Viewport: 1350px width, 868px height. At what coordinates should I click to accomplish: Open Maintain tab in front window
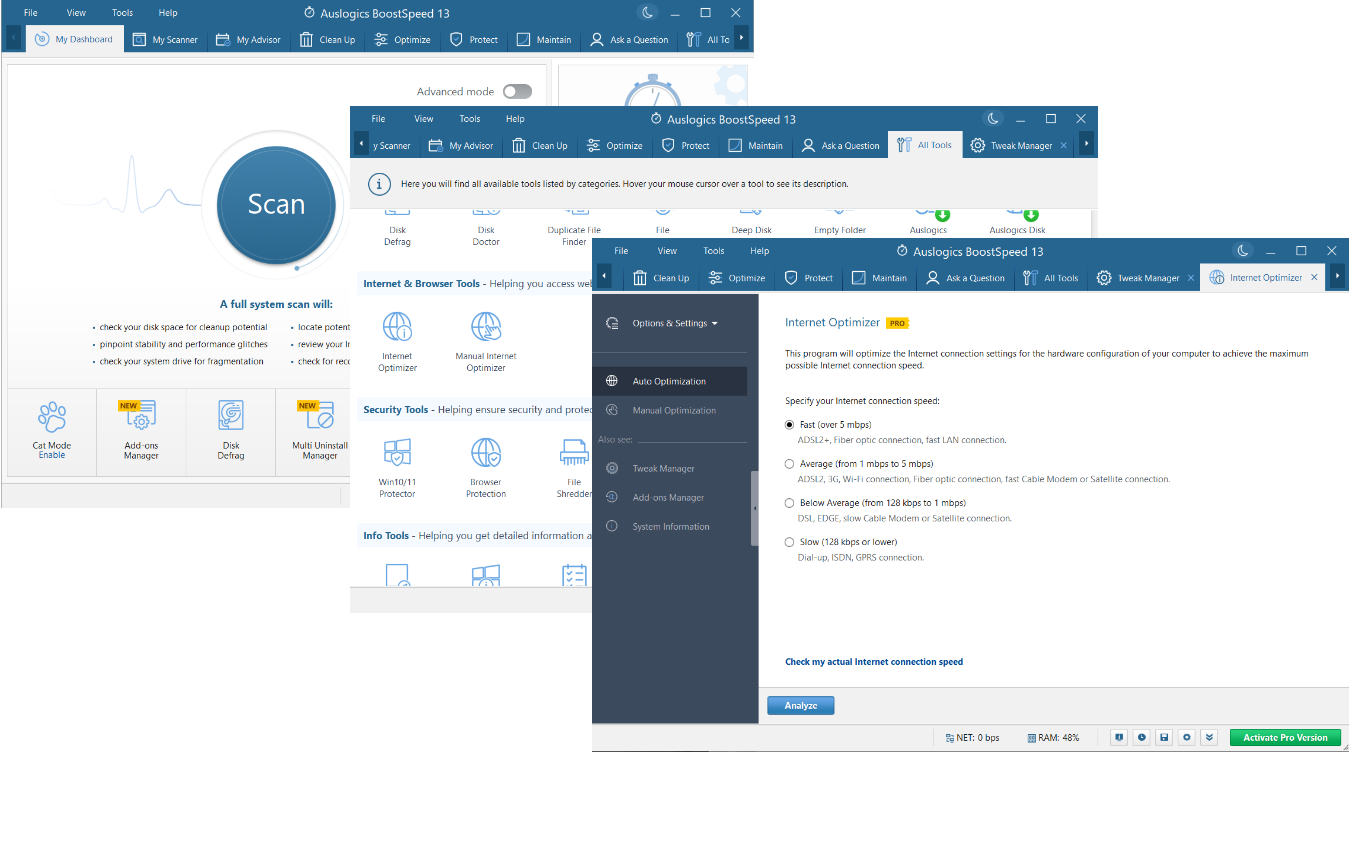click(x=879, y=278)
